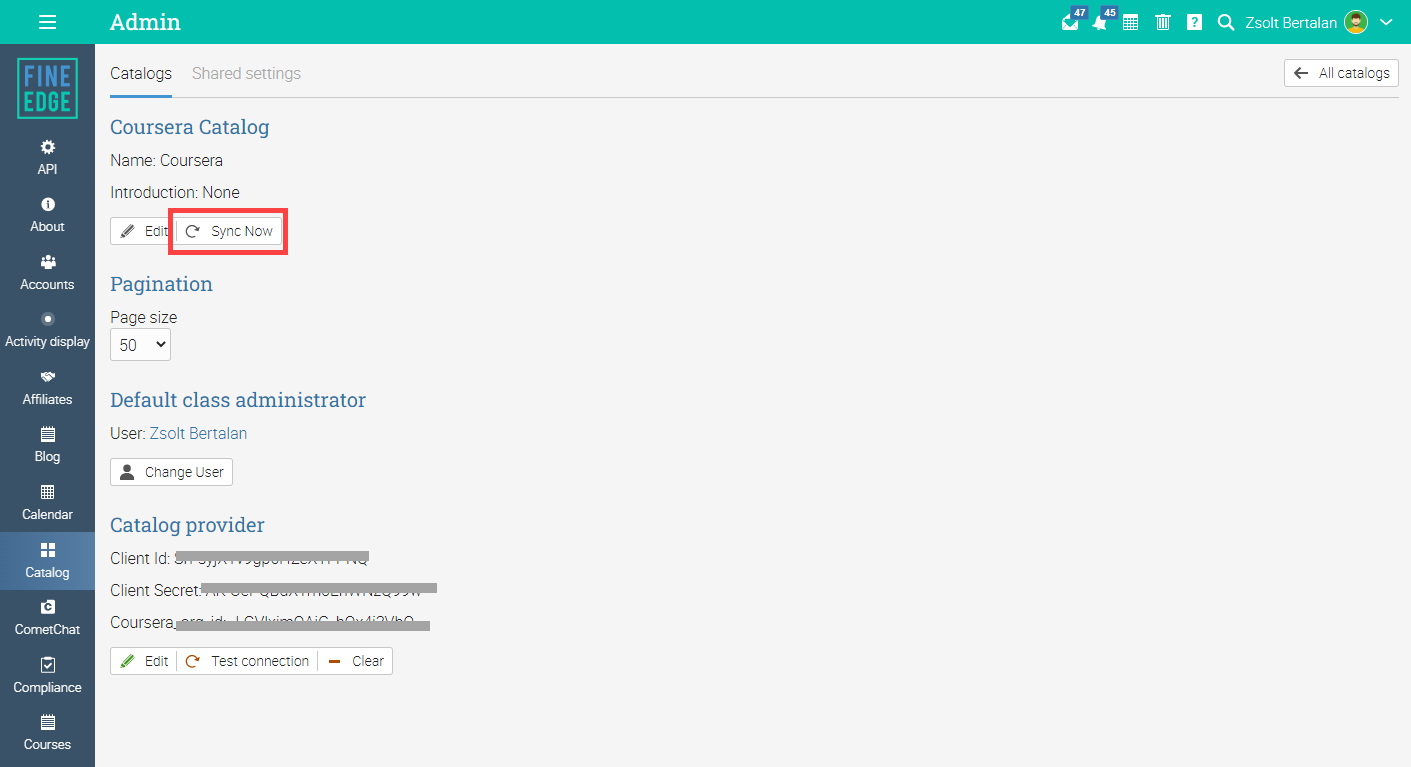Open Activity display in the sidebar

pos(47,329)
